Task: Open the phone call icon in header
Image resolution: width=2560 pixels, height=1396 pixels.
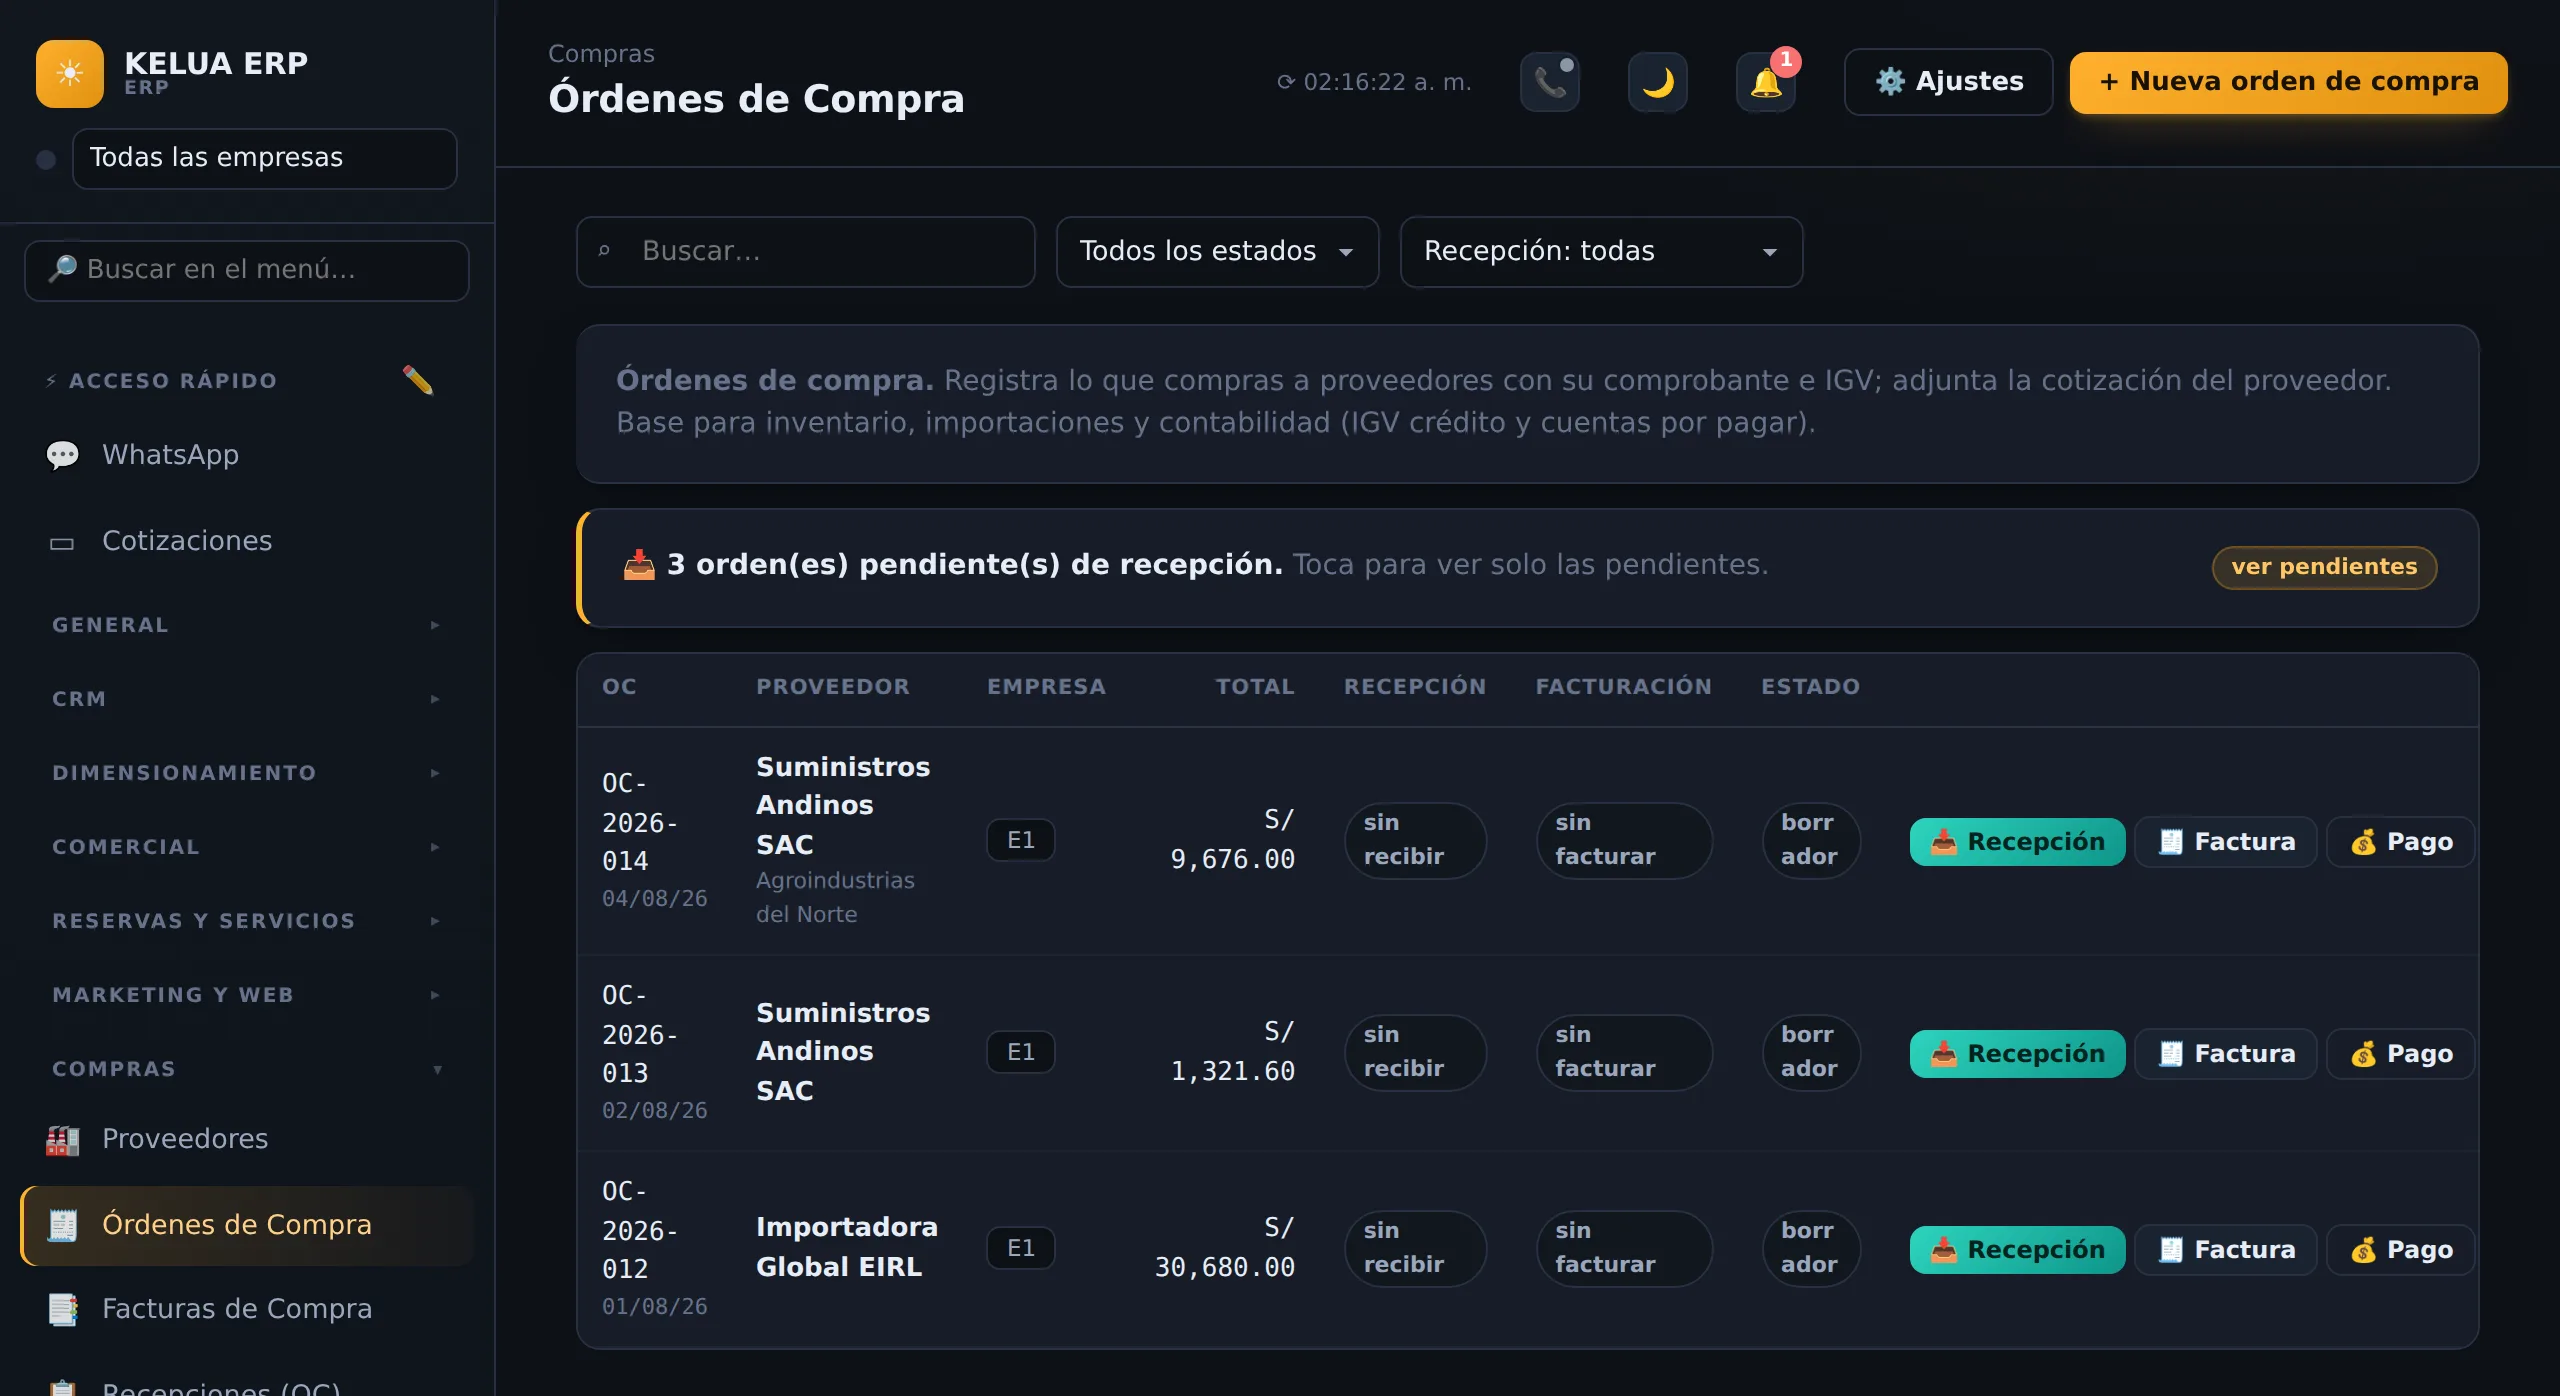Action: click(1550, 82)
